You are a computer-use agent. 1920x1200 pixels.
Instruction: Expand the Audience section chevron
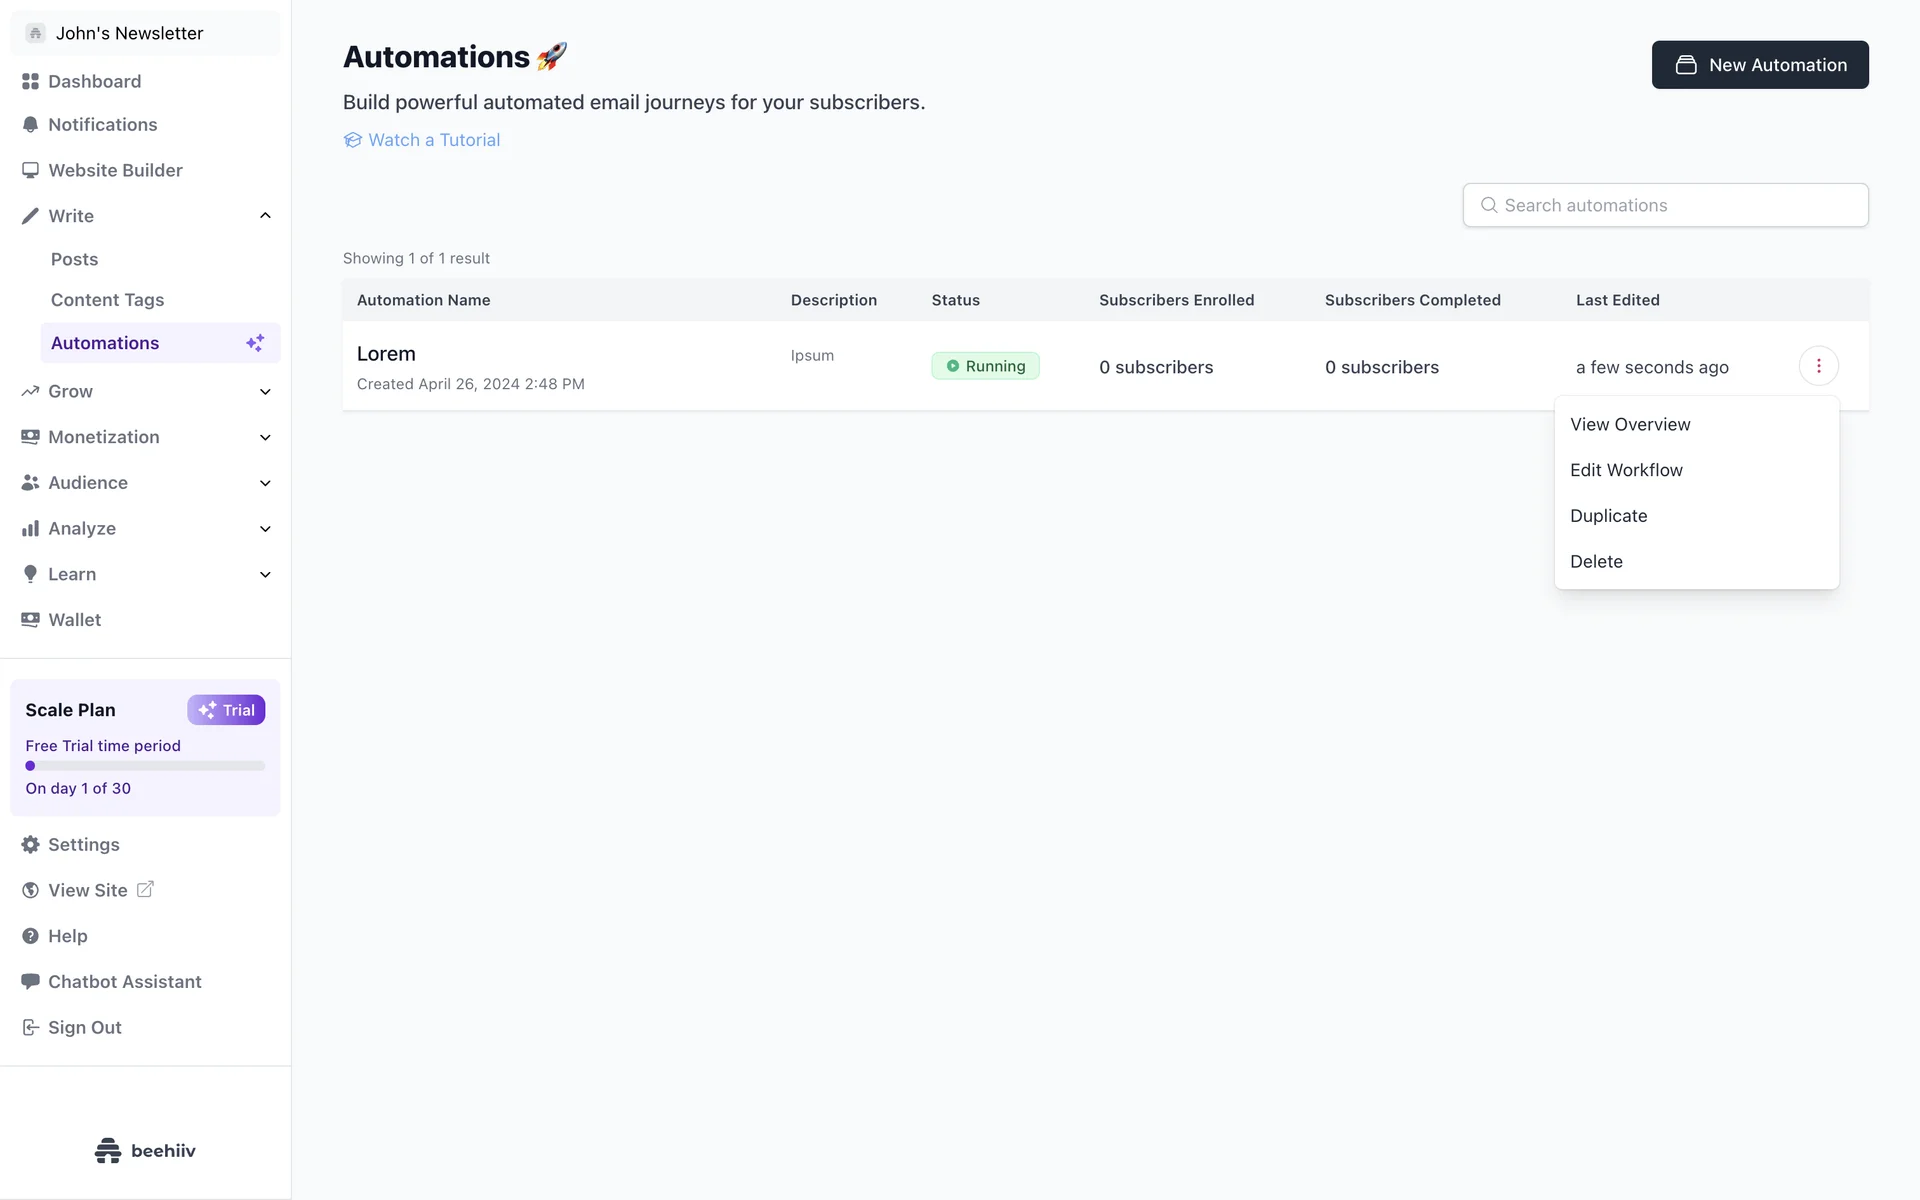coord(265,483)
